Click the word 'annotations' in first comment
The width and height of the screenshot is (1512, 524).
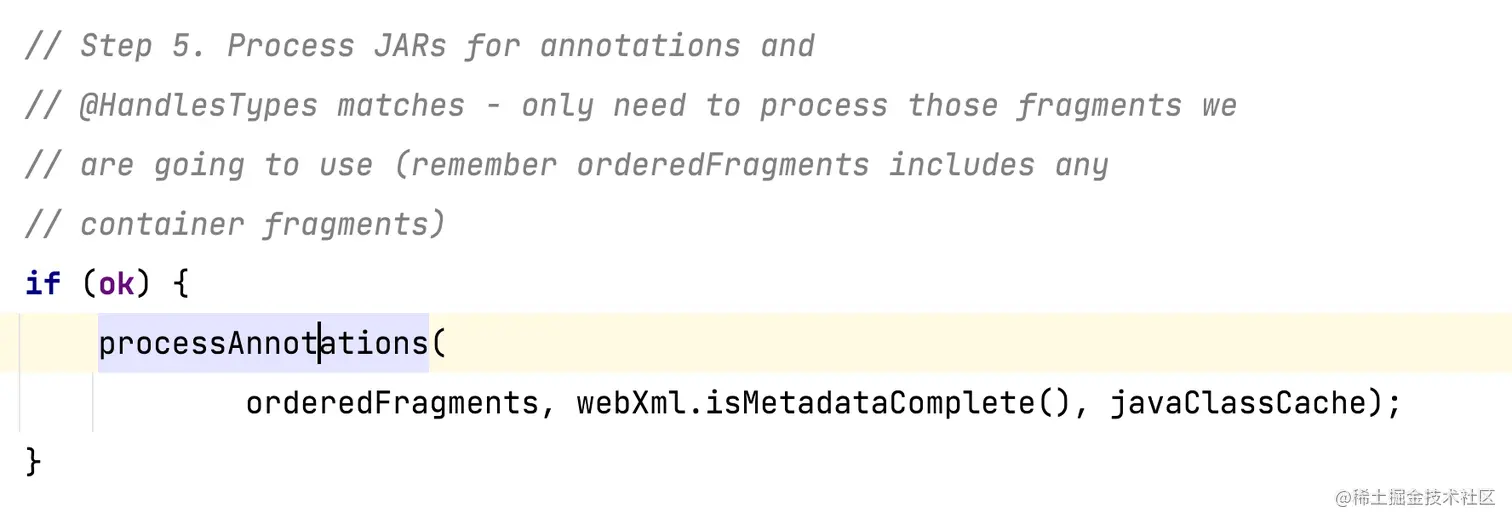[x=640, y=46]
